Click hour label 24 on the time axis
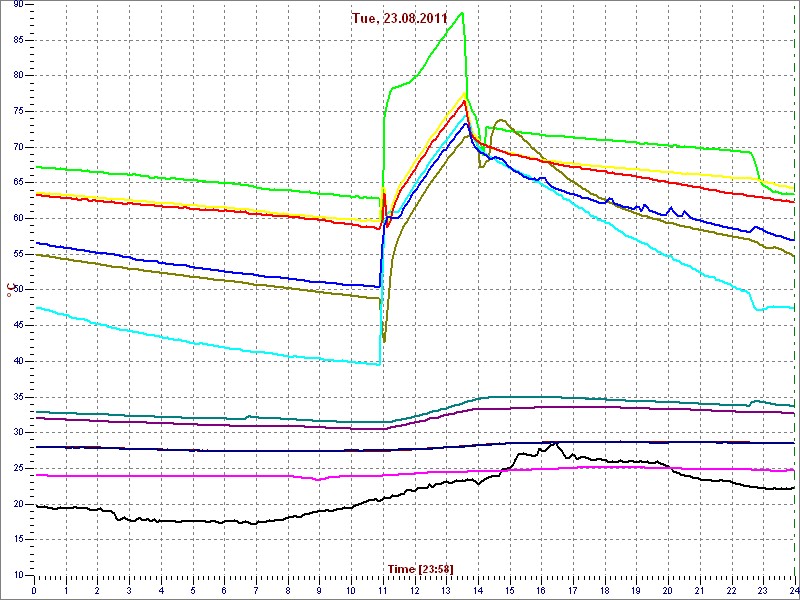The image size is (800, 600). click(793, 591)
